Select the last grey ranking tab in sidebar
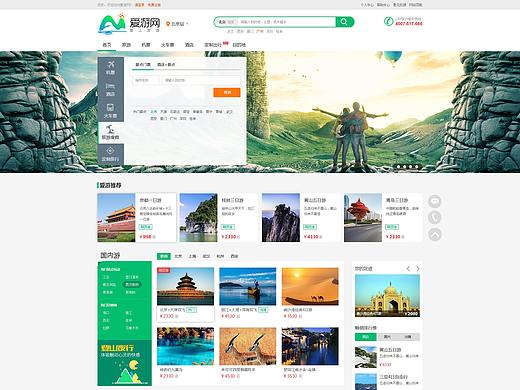This screenshot has height=390, width=520. [x=408, y=337]
